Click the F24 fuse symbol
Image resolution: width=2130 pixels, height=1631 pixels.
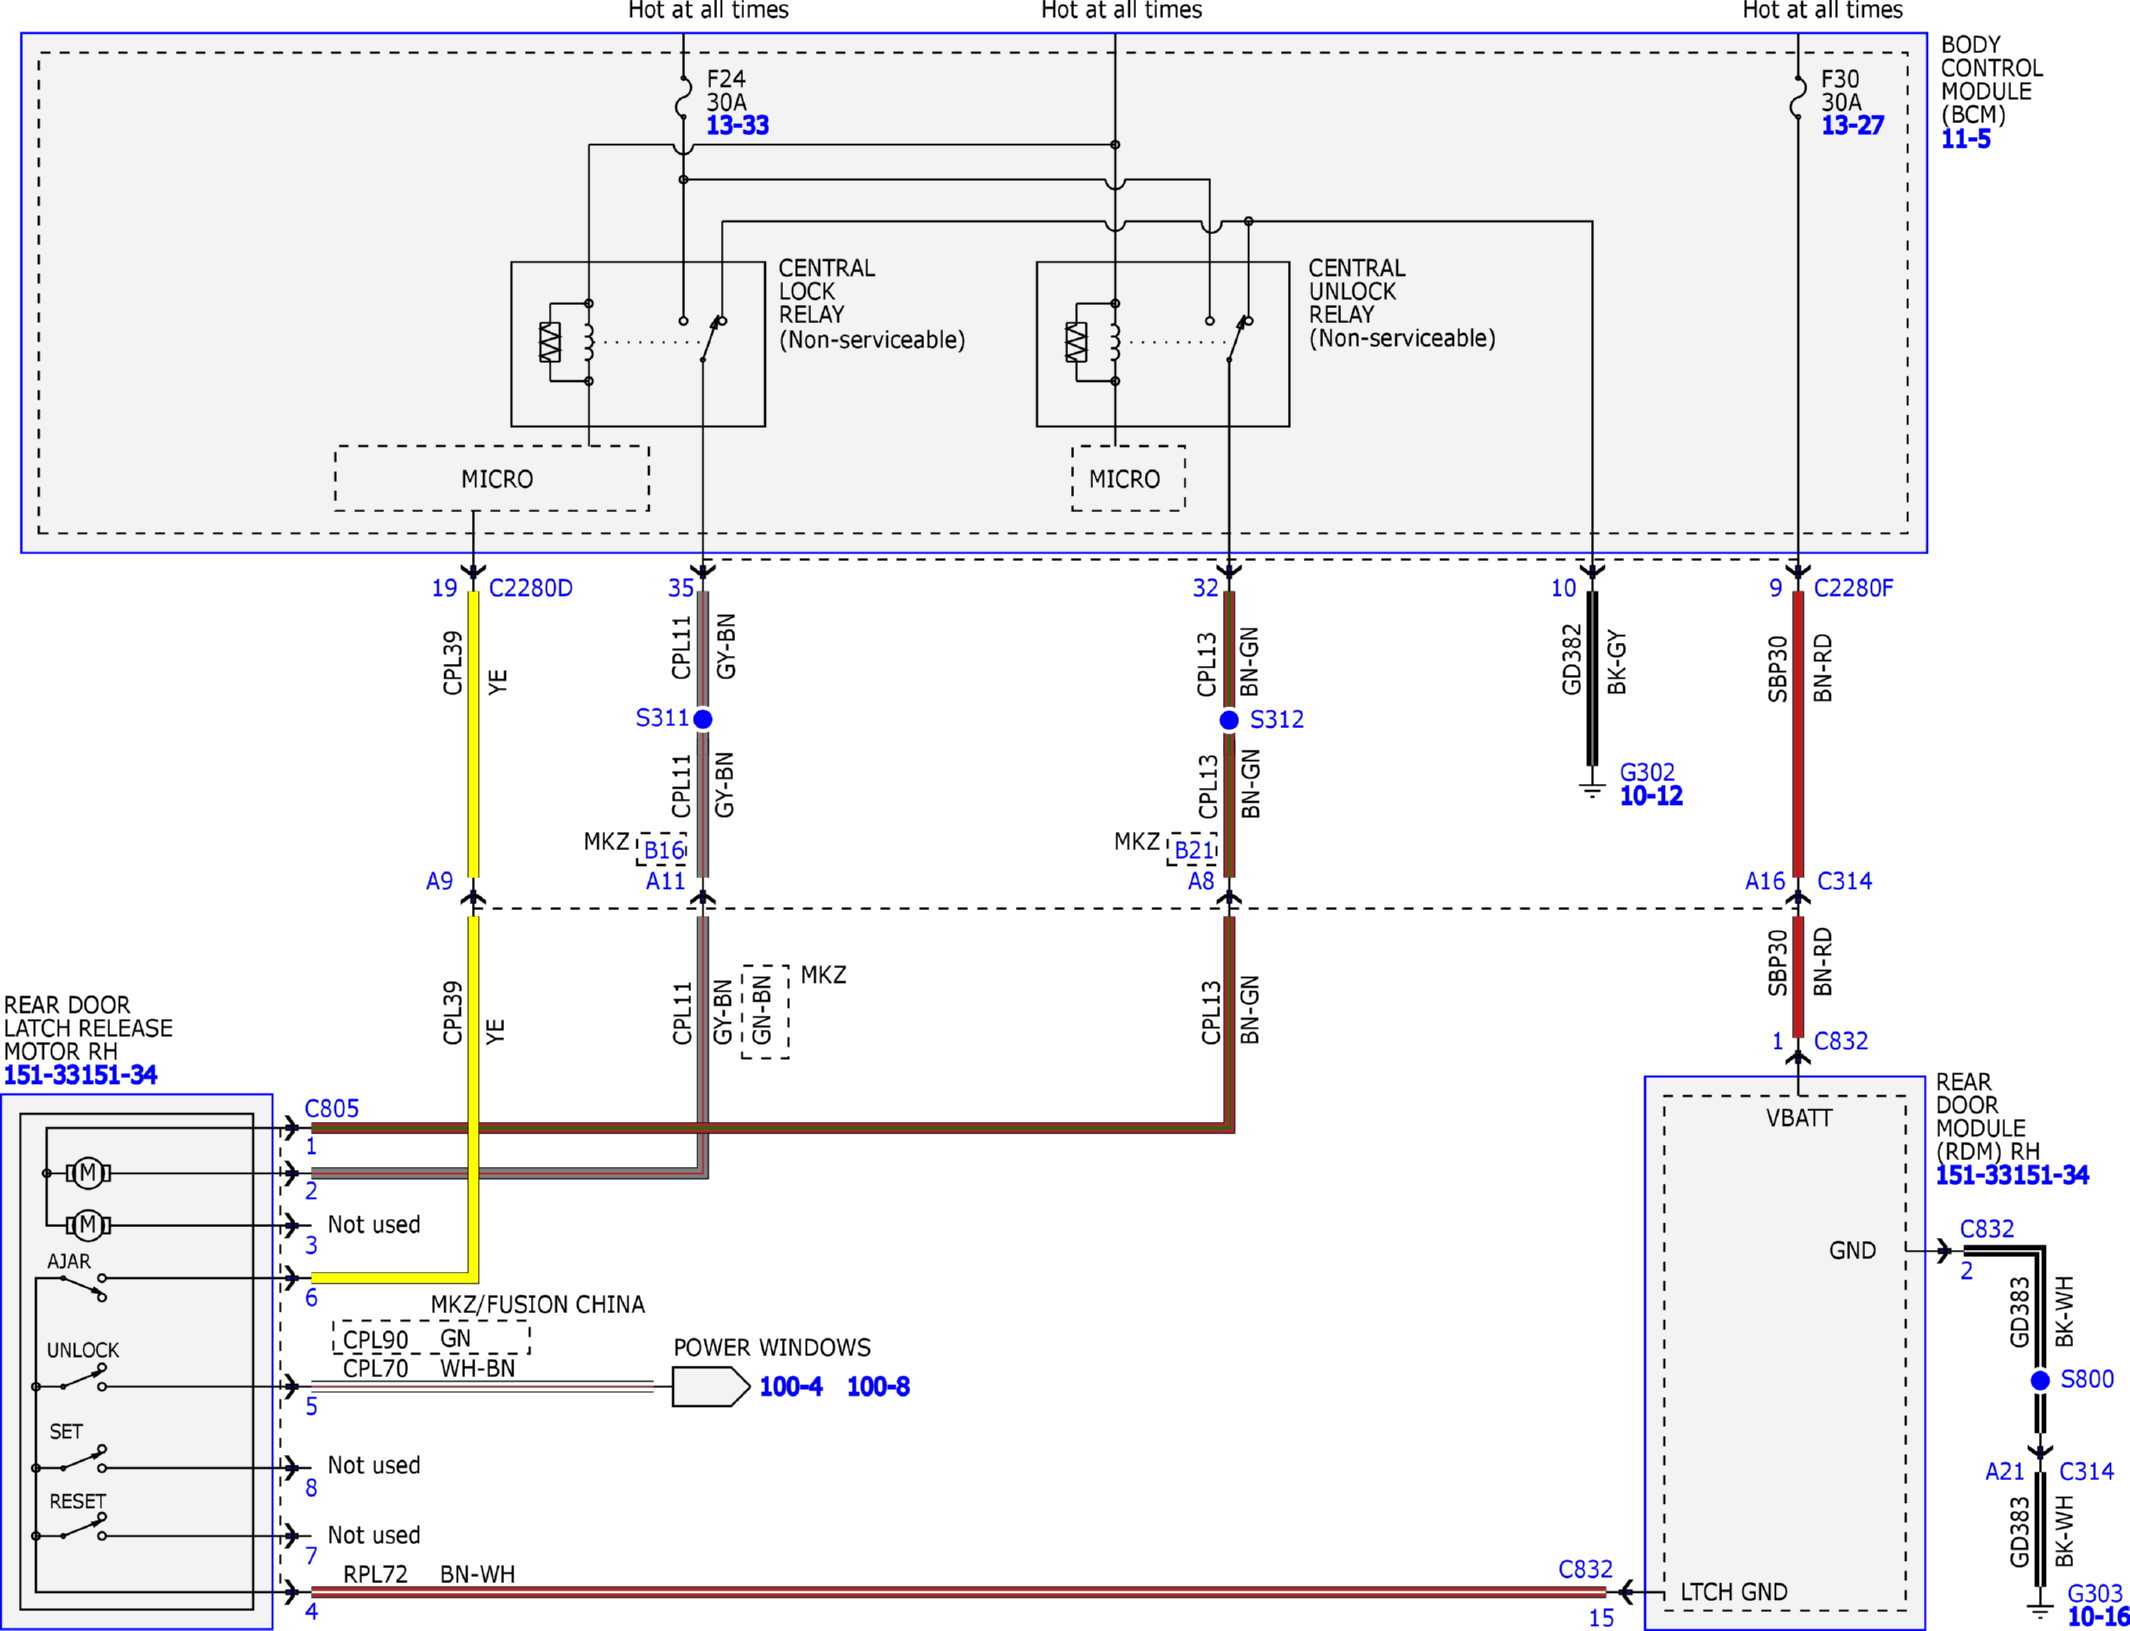tap(683, 97)
